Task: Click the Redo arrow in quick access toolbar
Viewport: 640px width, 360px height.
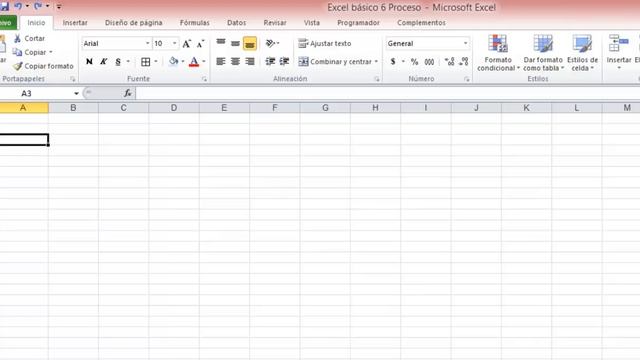Action: point(38,6)
